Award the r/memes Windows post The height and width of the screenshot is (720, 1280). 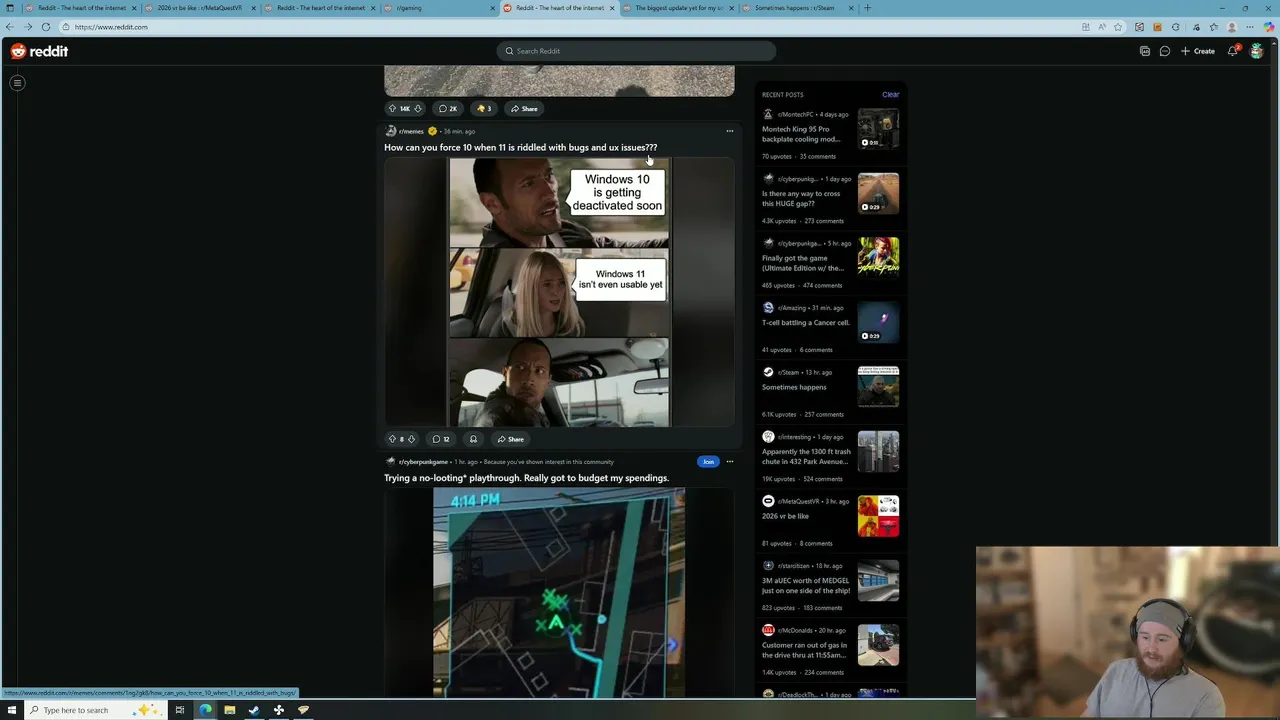pos(473,439)
